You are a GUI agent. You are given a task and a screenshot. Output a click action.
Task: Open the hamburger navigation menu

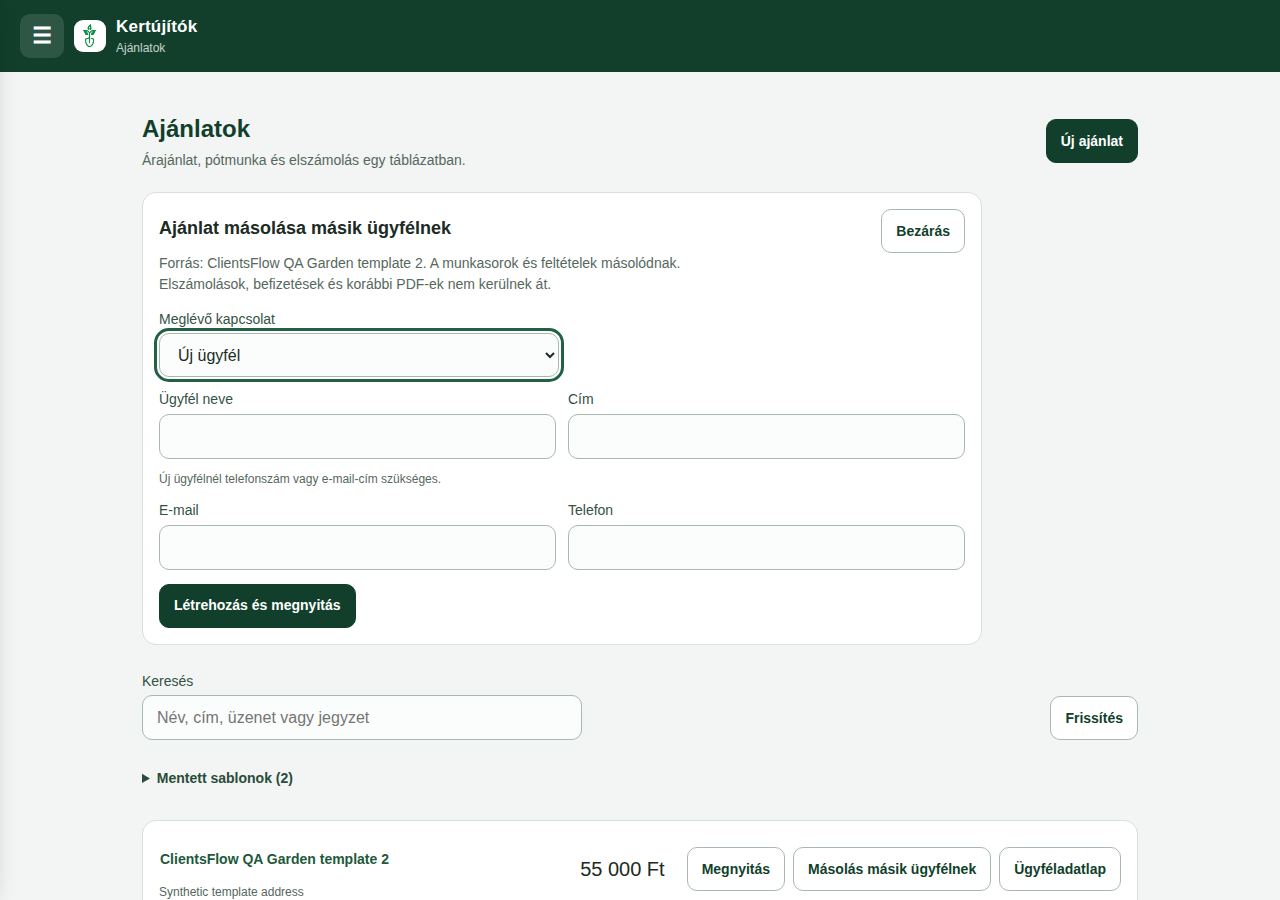pyautogui.click(x=42, y=36)
